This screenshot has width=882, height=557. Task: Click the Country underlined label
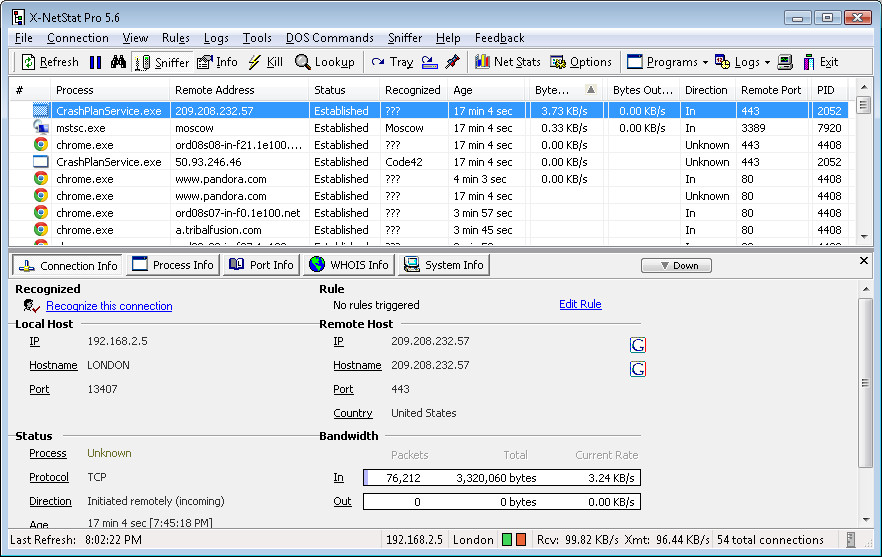click(353, 413)
